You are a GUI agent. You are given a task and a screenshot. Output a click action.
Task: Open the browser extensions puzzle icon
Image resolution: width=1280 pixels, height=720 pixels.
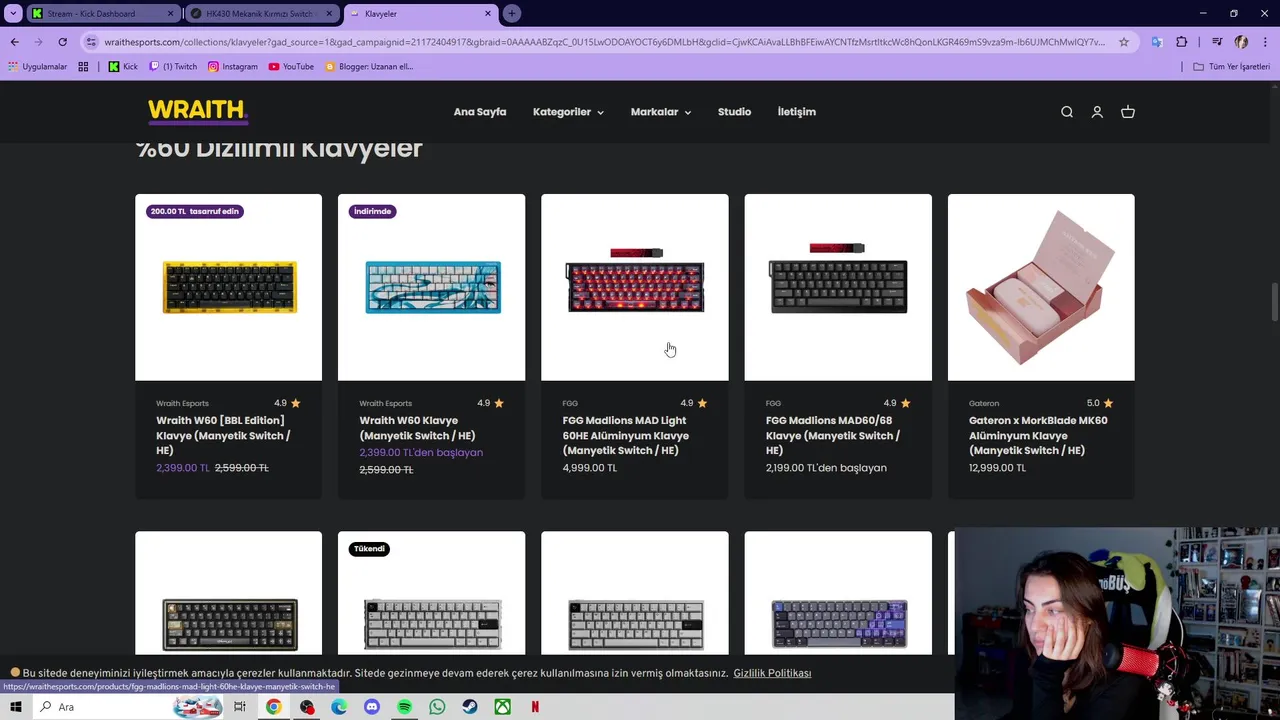pyautogui.click(x=1182, y=42)
